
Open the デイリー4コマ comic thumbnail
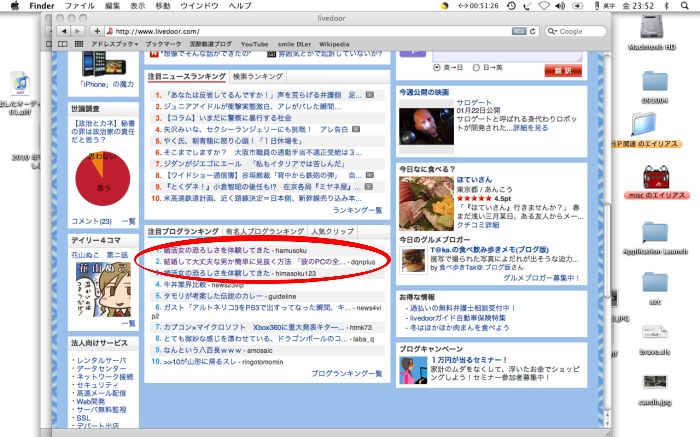click(104, 289)
